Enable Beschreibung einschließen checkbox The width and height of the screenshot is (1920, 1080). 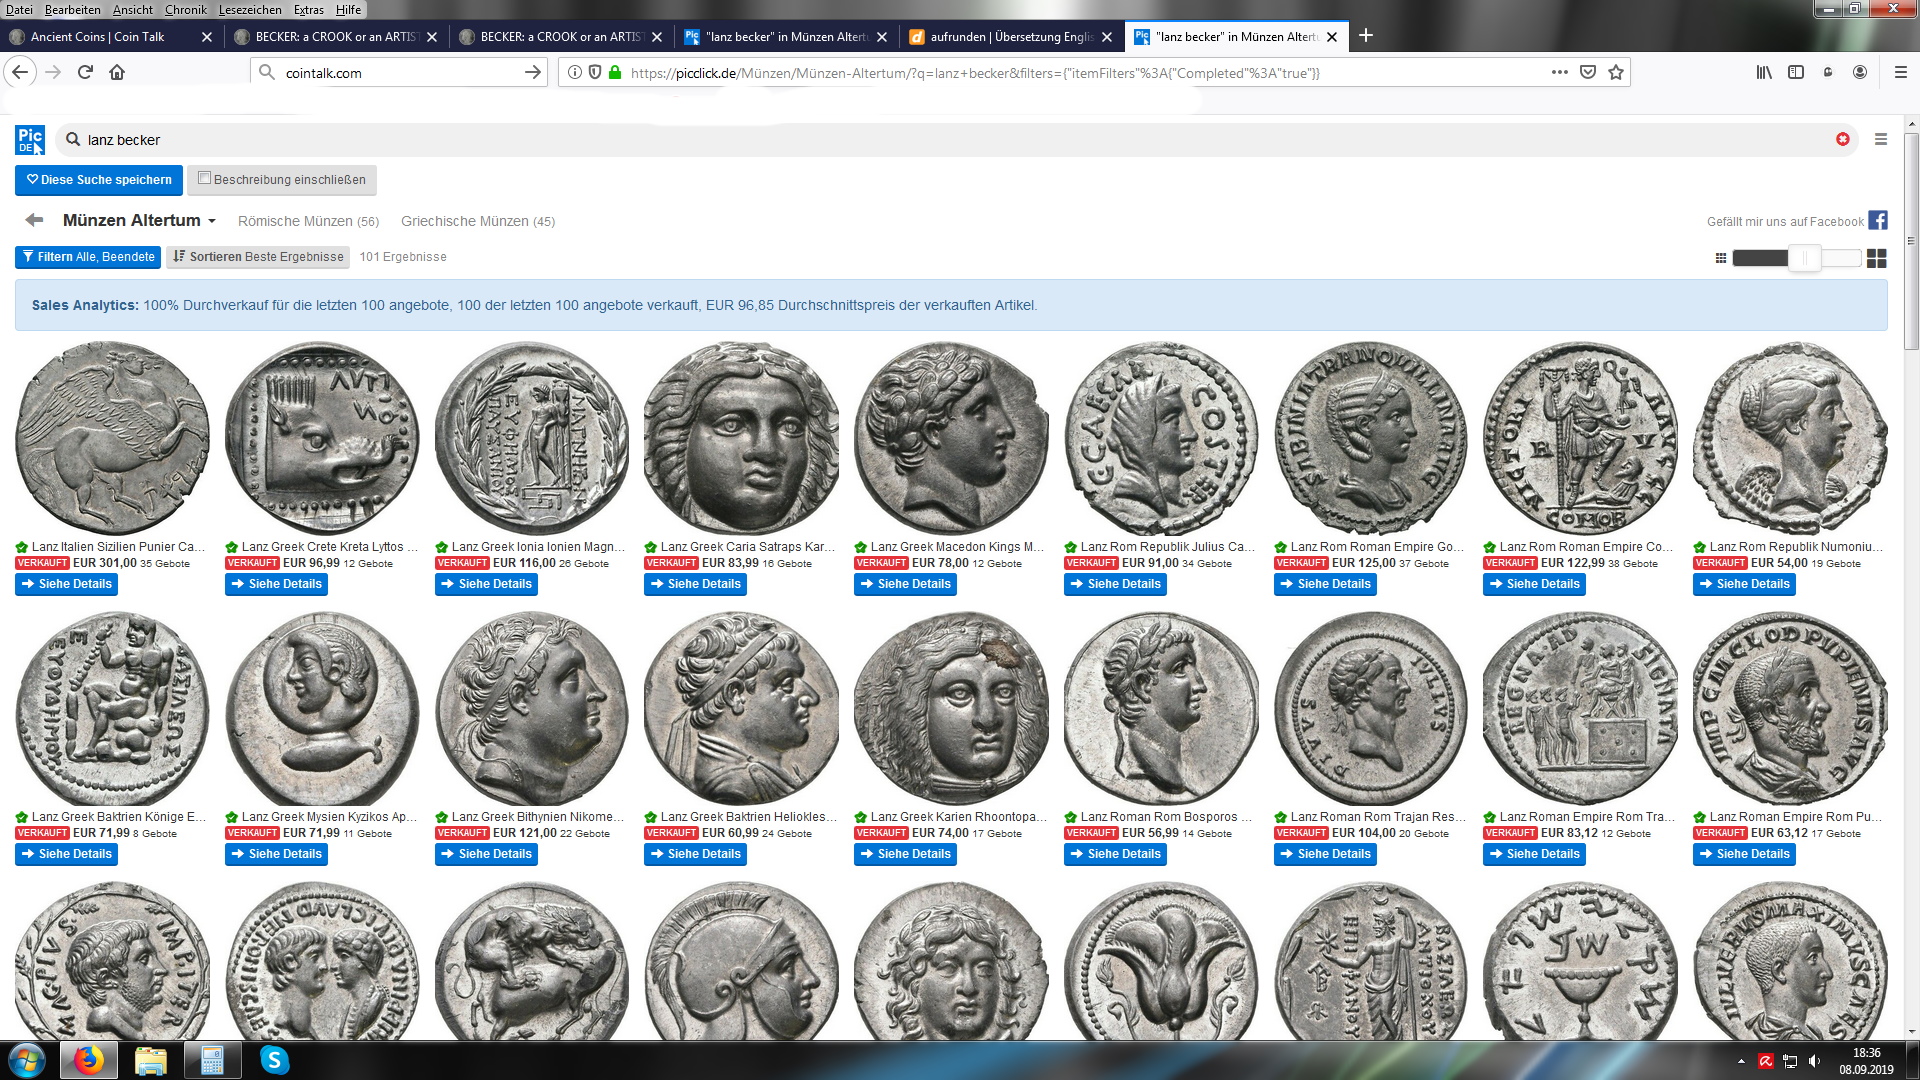pyautogui.click(x=204, y=178)
